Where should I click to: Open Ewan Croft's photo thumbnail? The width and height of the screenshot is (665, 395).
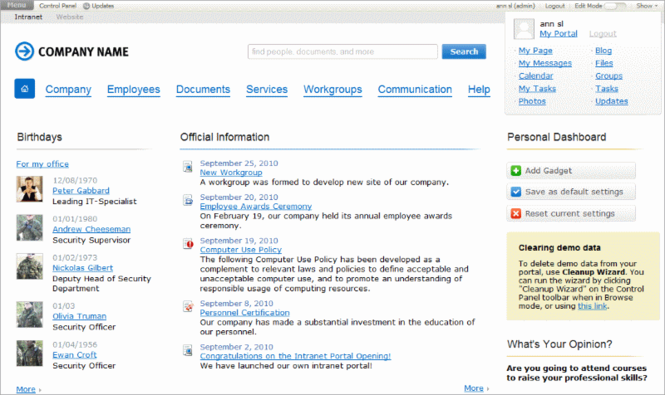point(30,353)
